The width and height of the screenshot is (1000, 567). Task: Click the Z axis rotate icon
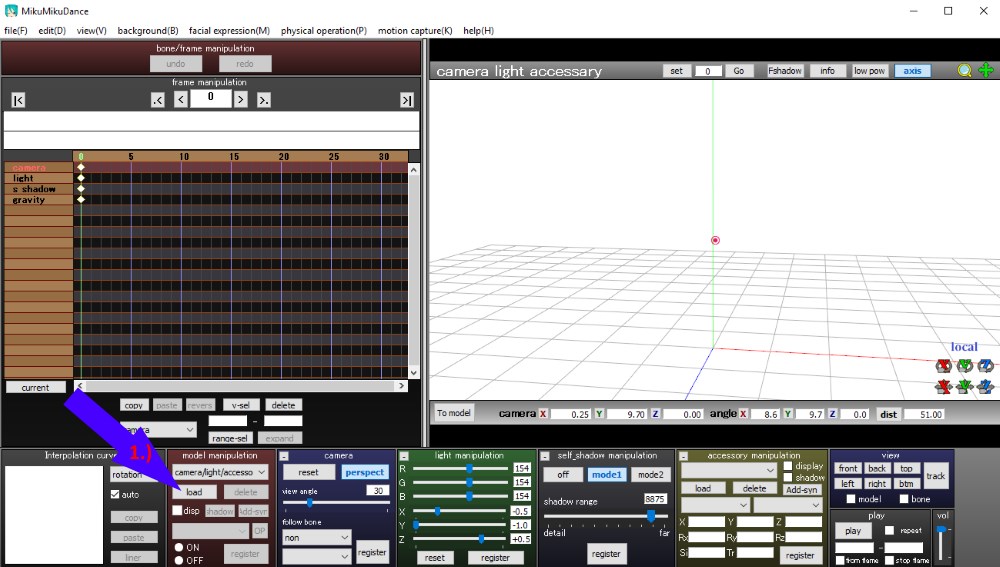985,365
